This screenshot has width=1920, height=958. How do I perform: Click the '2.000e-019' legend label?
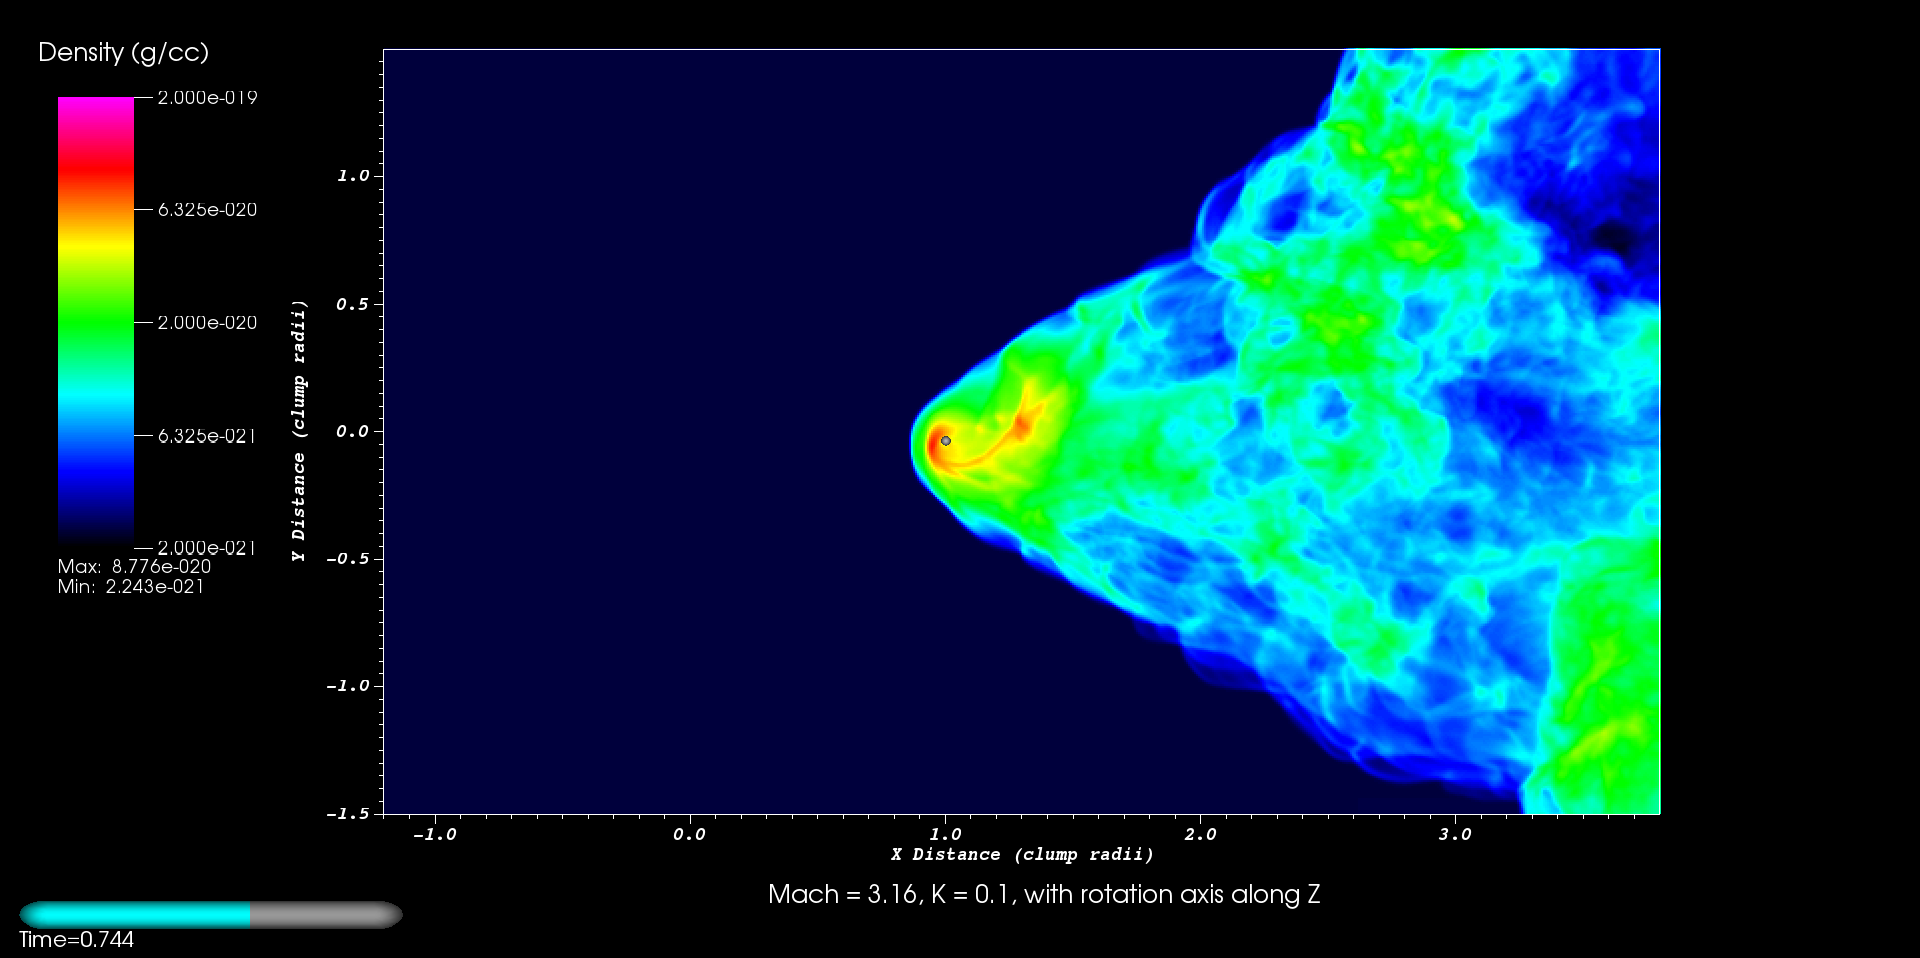coord(207,98)
